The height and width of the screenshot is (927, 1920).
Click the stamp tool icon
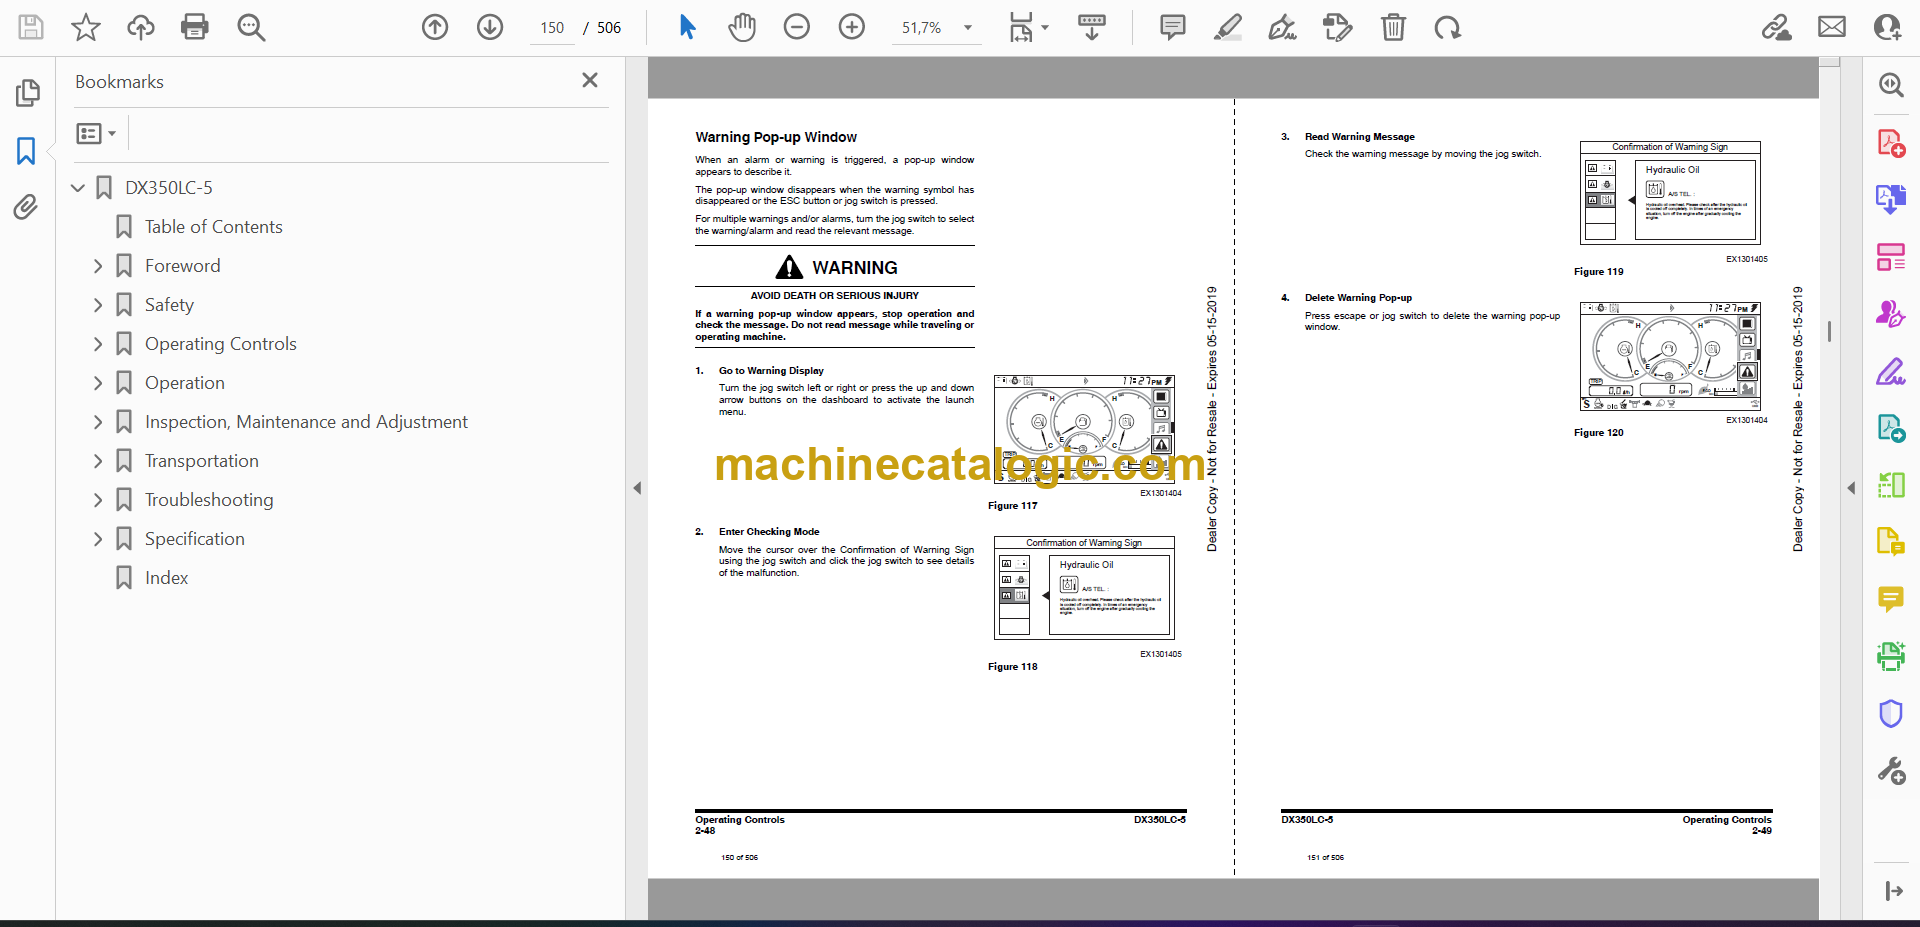pos(1338,27)
